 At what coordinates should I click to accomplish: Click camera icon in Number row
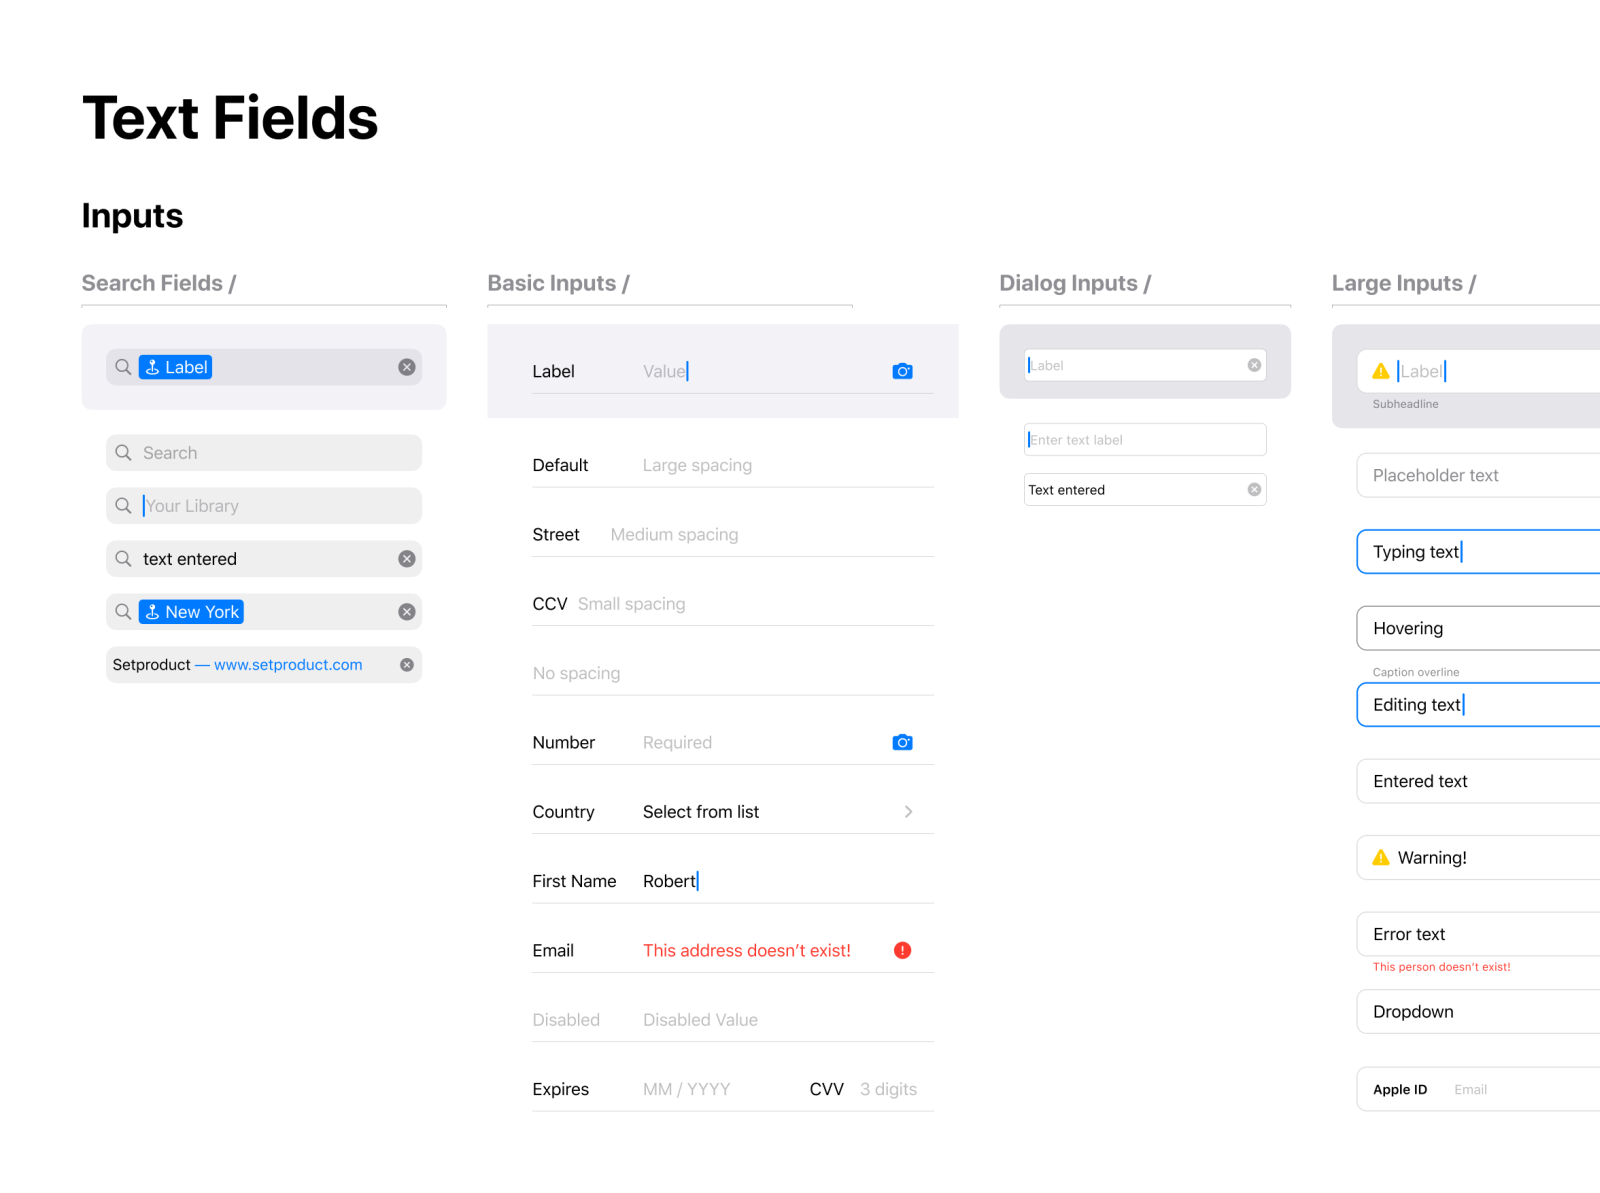[902, 742]
